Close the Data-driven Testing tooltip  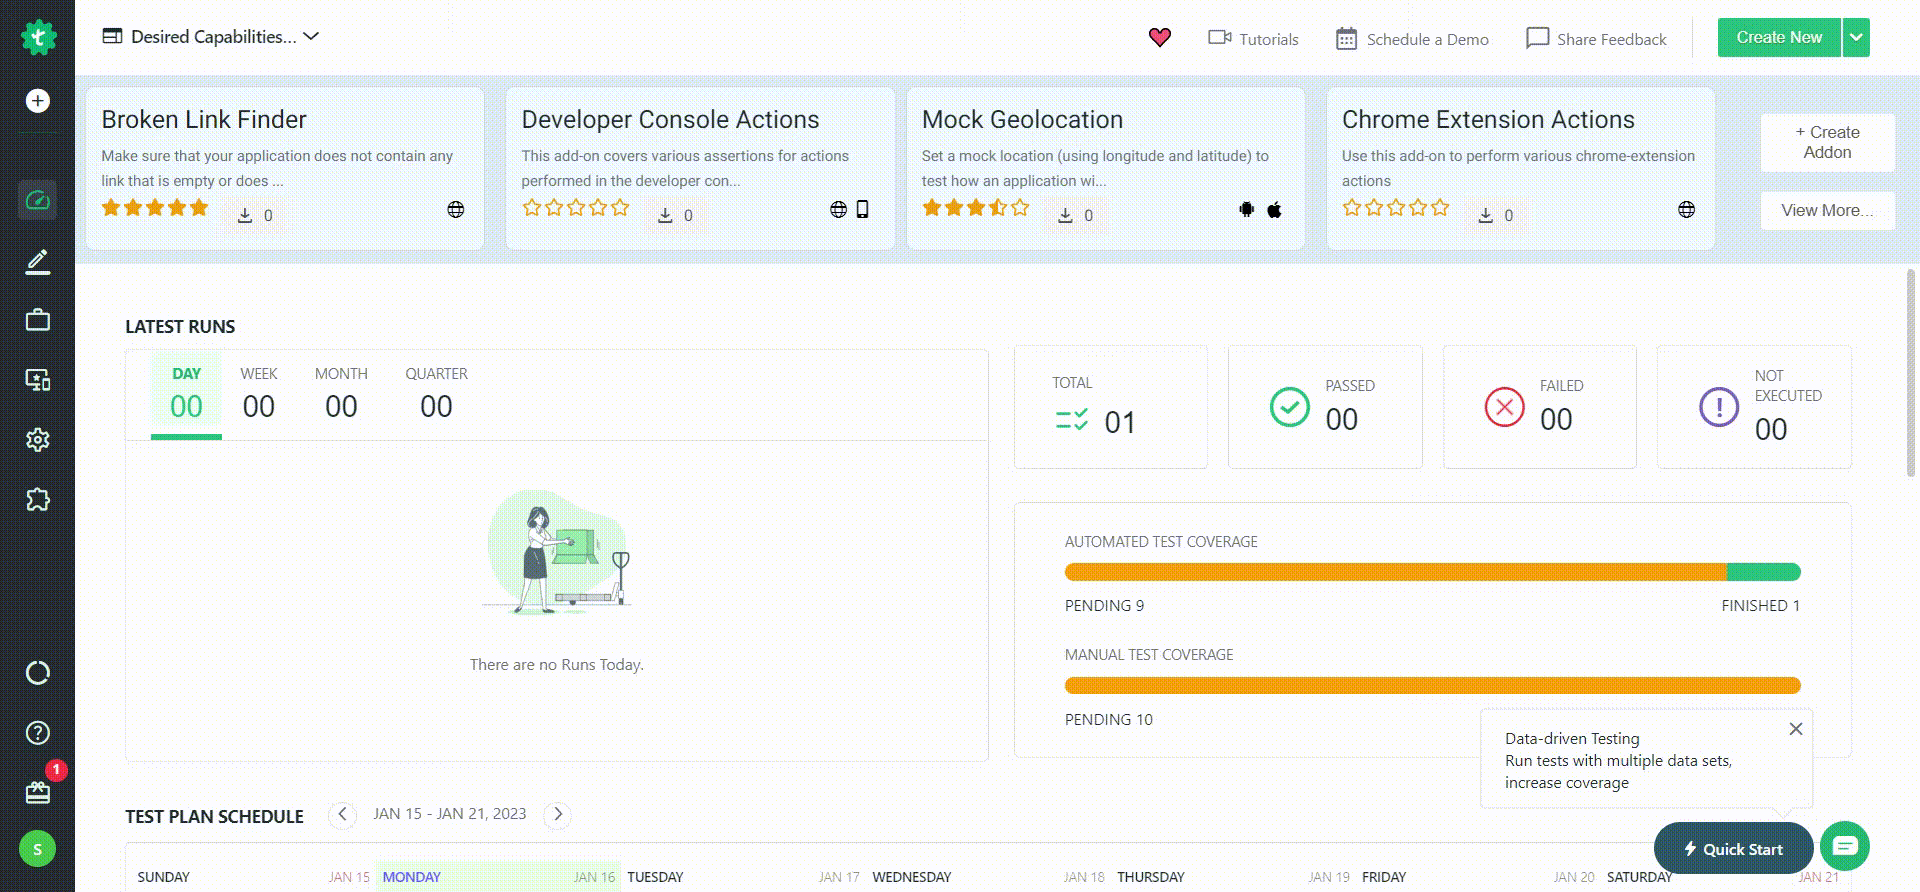pos(1796,729)
